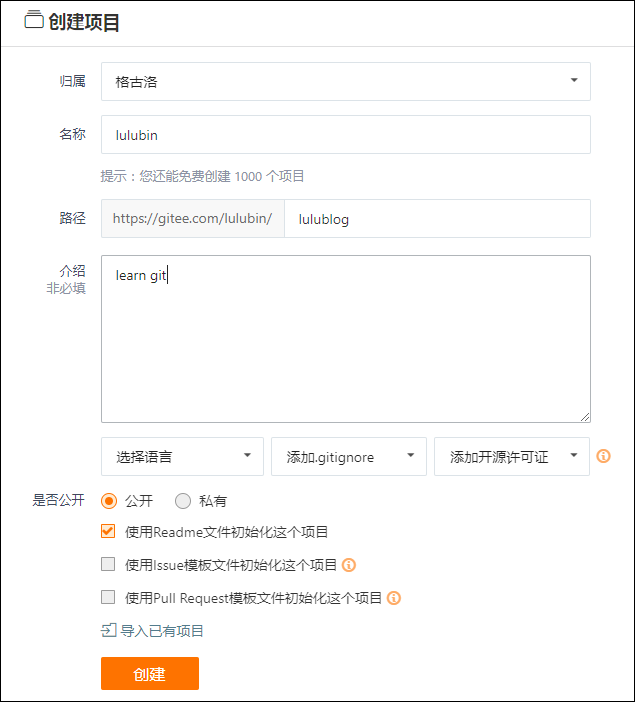The width and height of the screenshot is (635, 702).
Task: Open the 选择语言 dropdown
Action: pyautogui.click(x=182, y=457)
